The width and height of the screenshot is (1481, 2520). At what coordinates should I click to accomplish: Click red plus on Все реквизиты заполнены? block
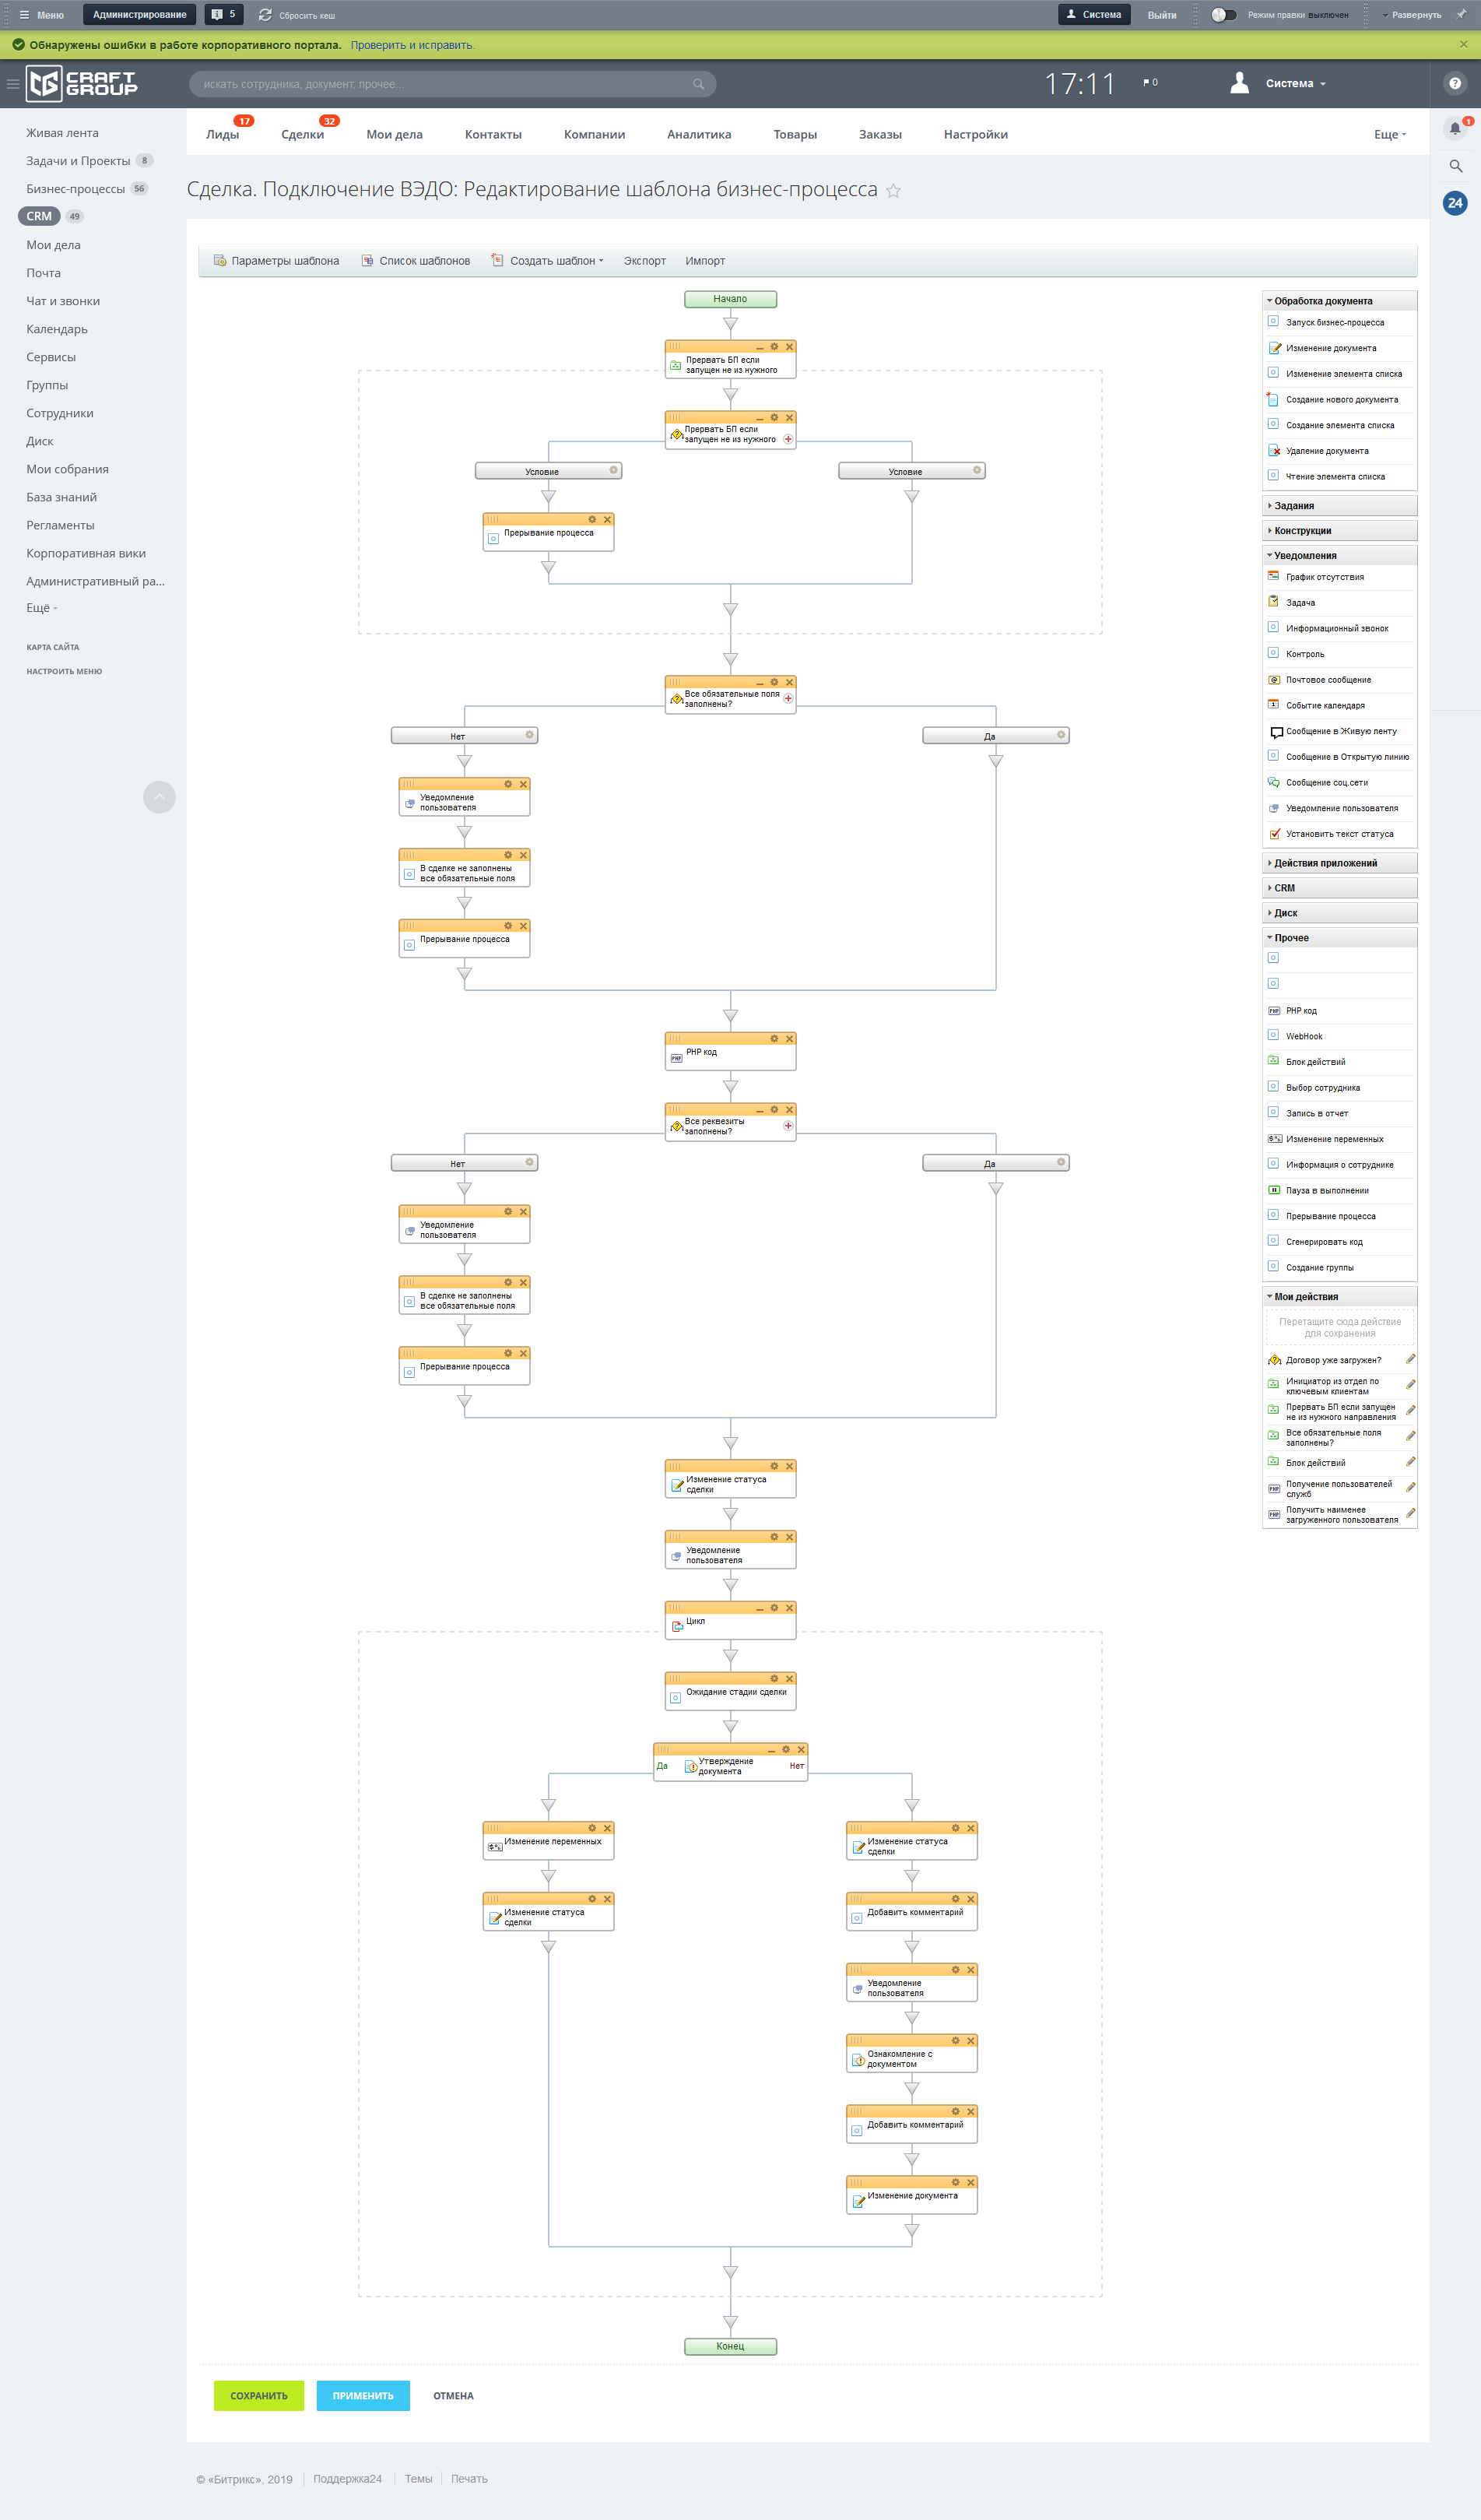click(788, 1126)
